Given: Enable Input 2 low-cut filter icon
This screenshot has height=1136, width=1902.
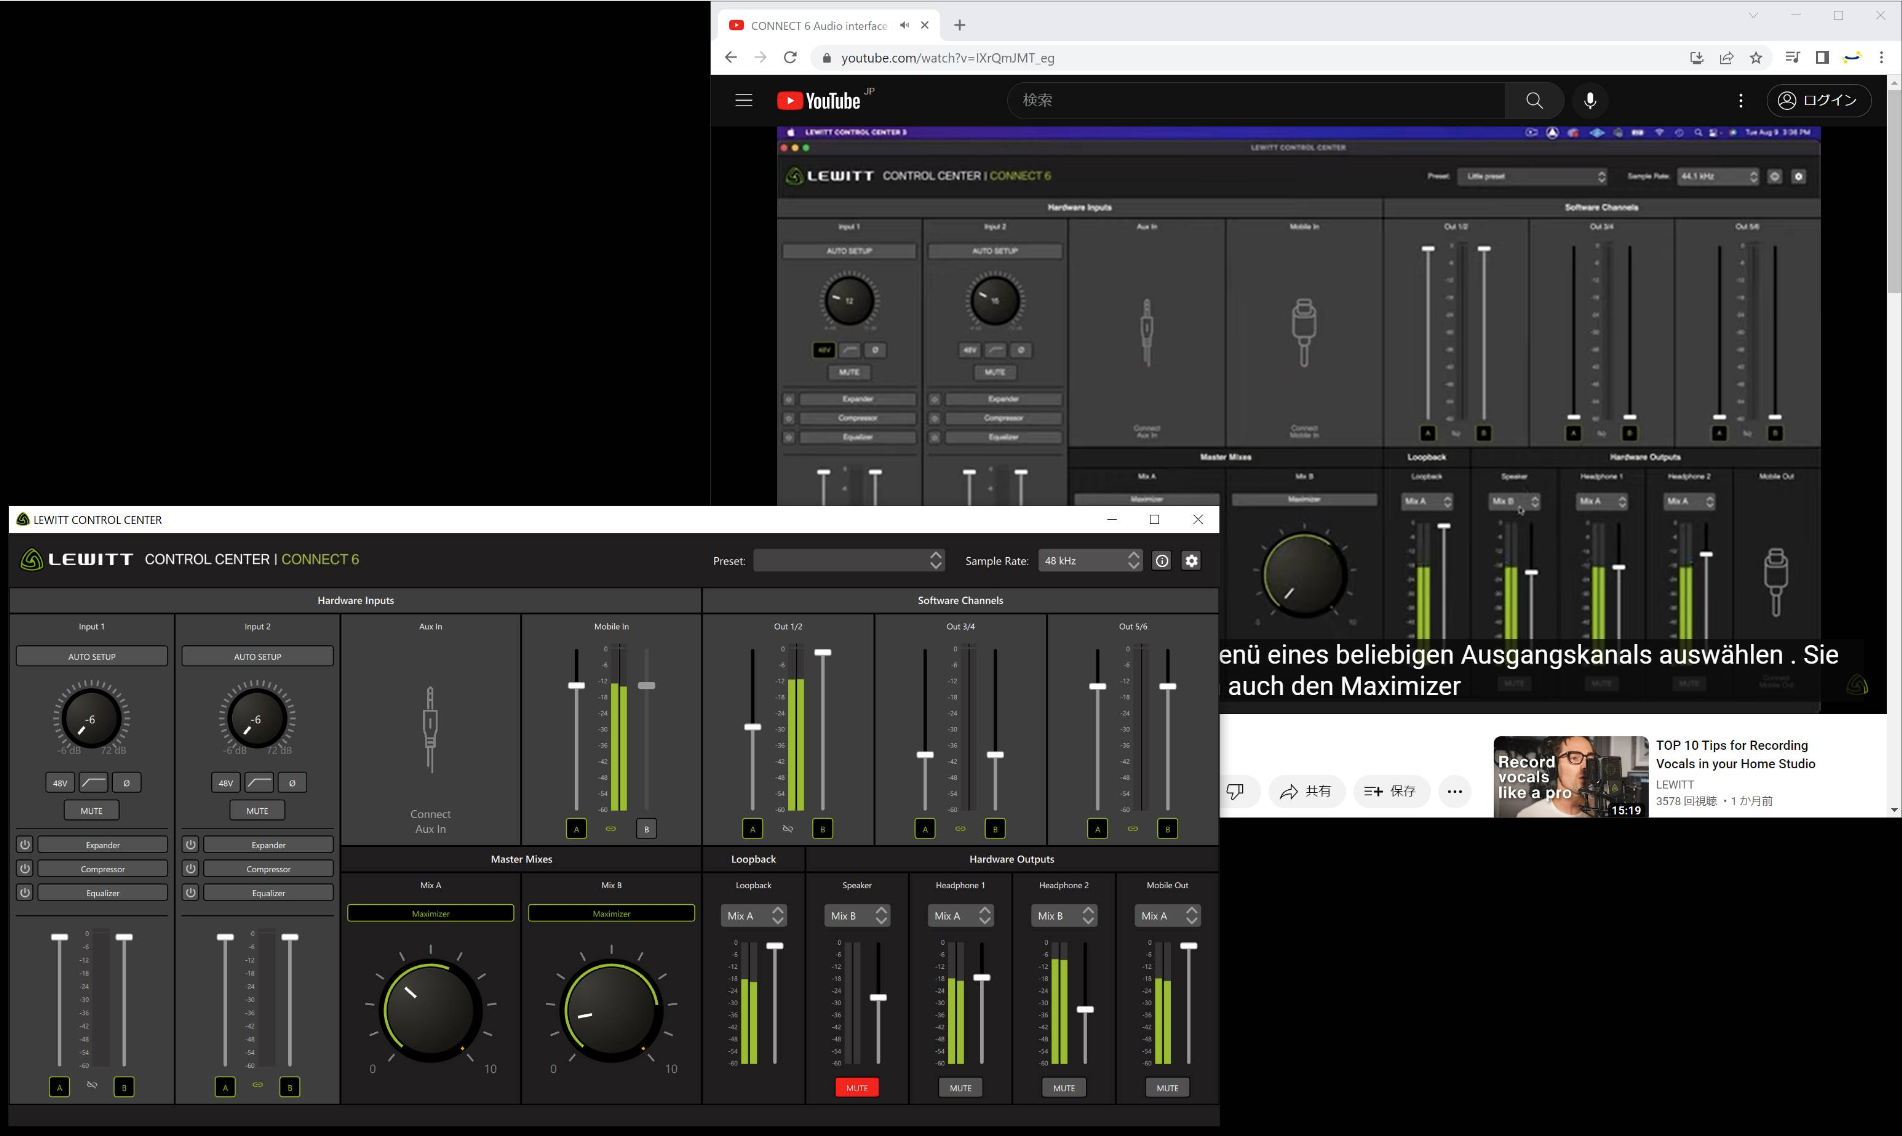Looking at the screenshot, I should pos(259,783).
